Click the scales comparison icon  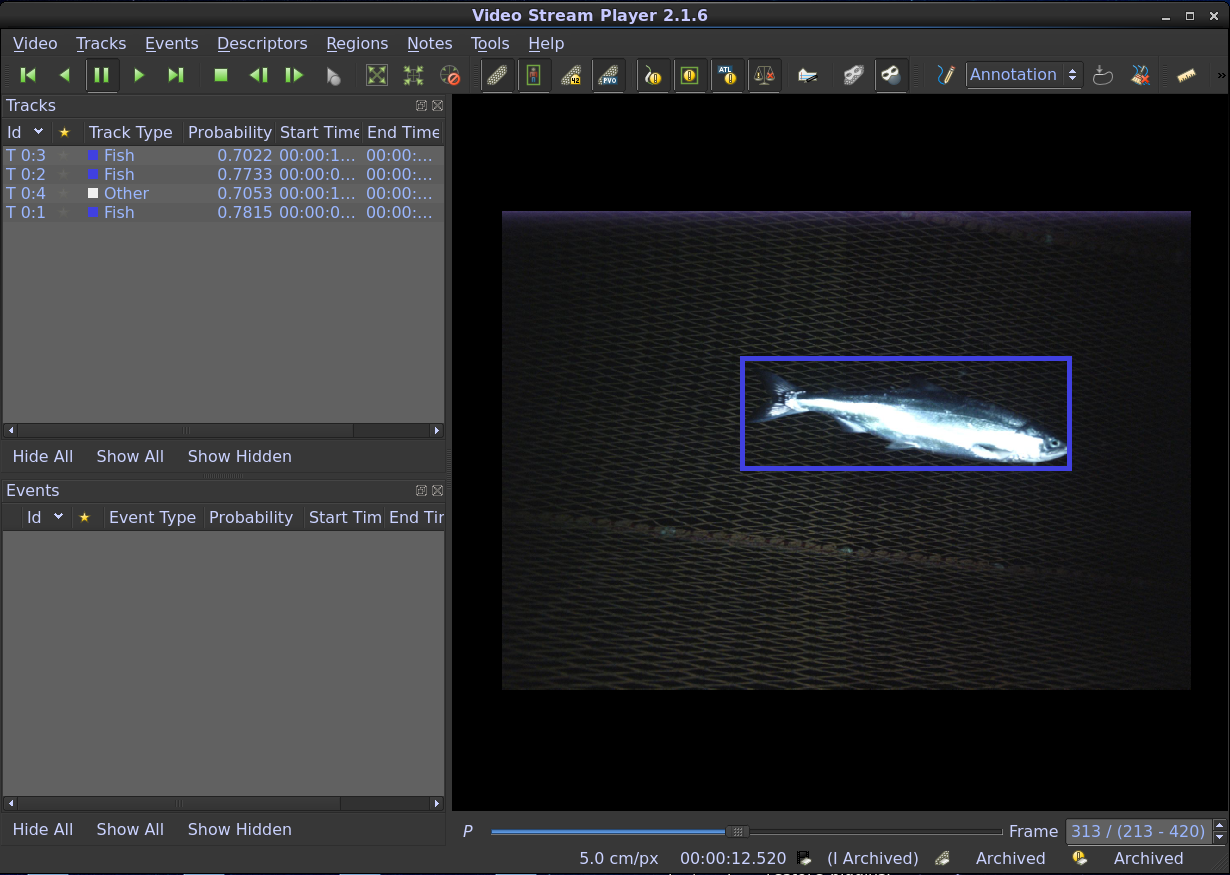click(x=765, y=75)
